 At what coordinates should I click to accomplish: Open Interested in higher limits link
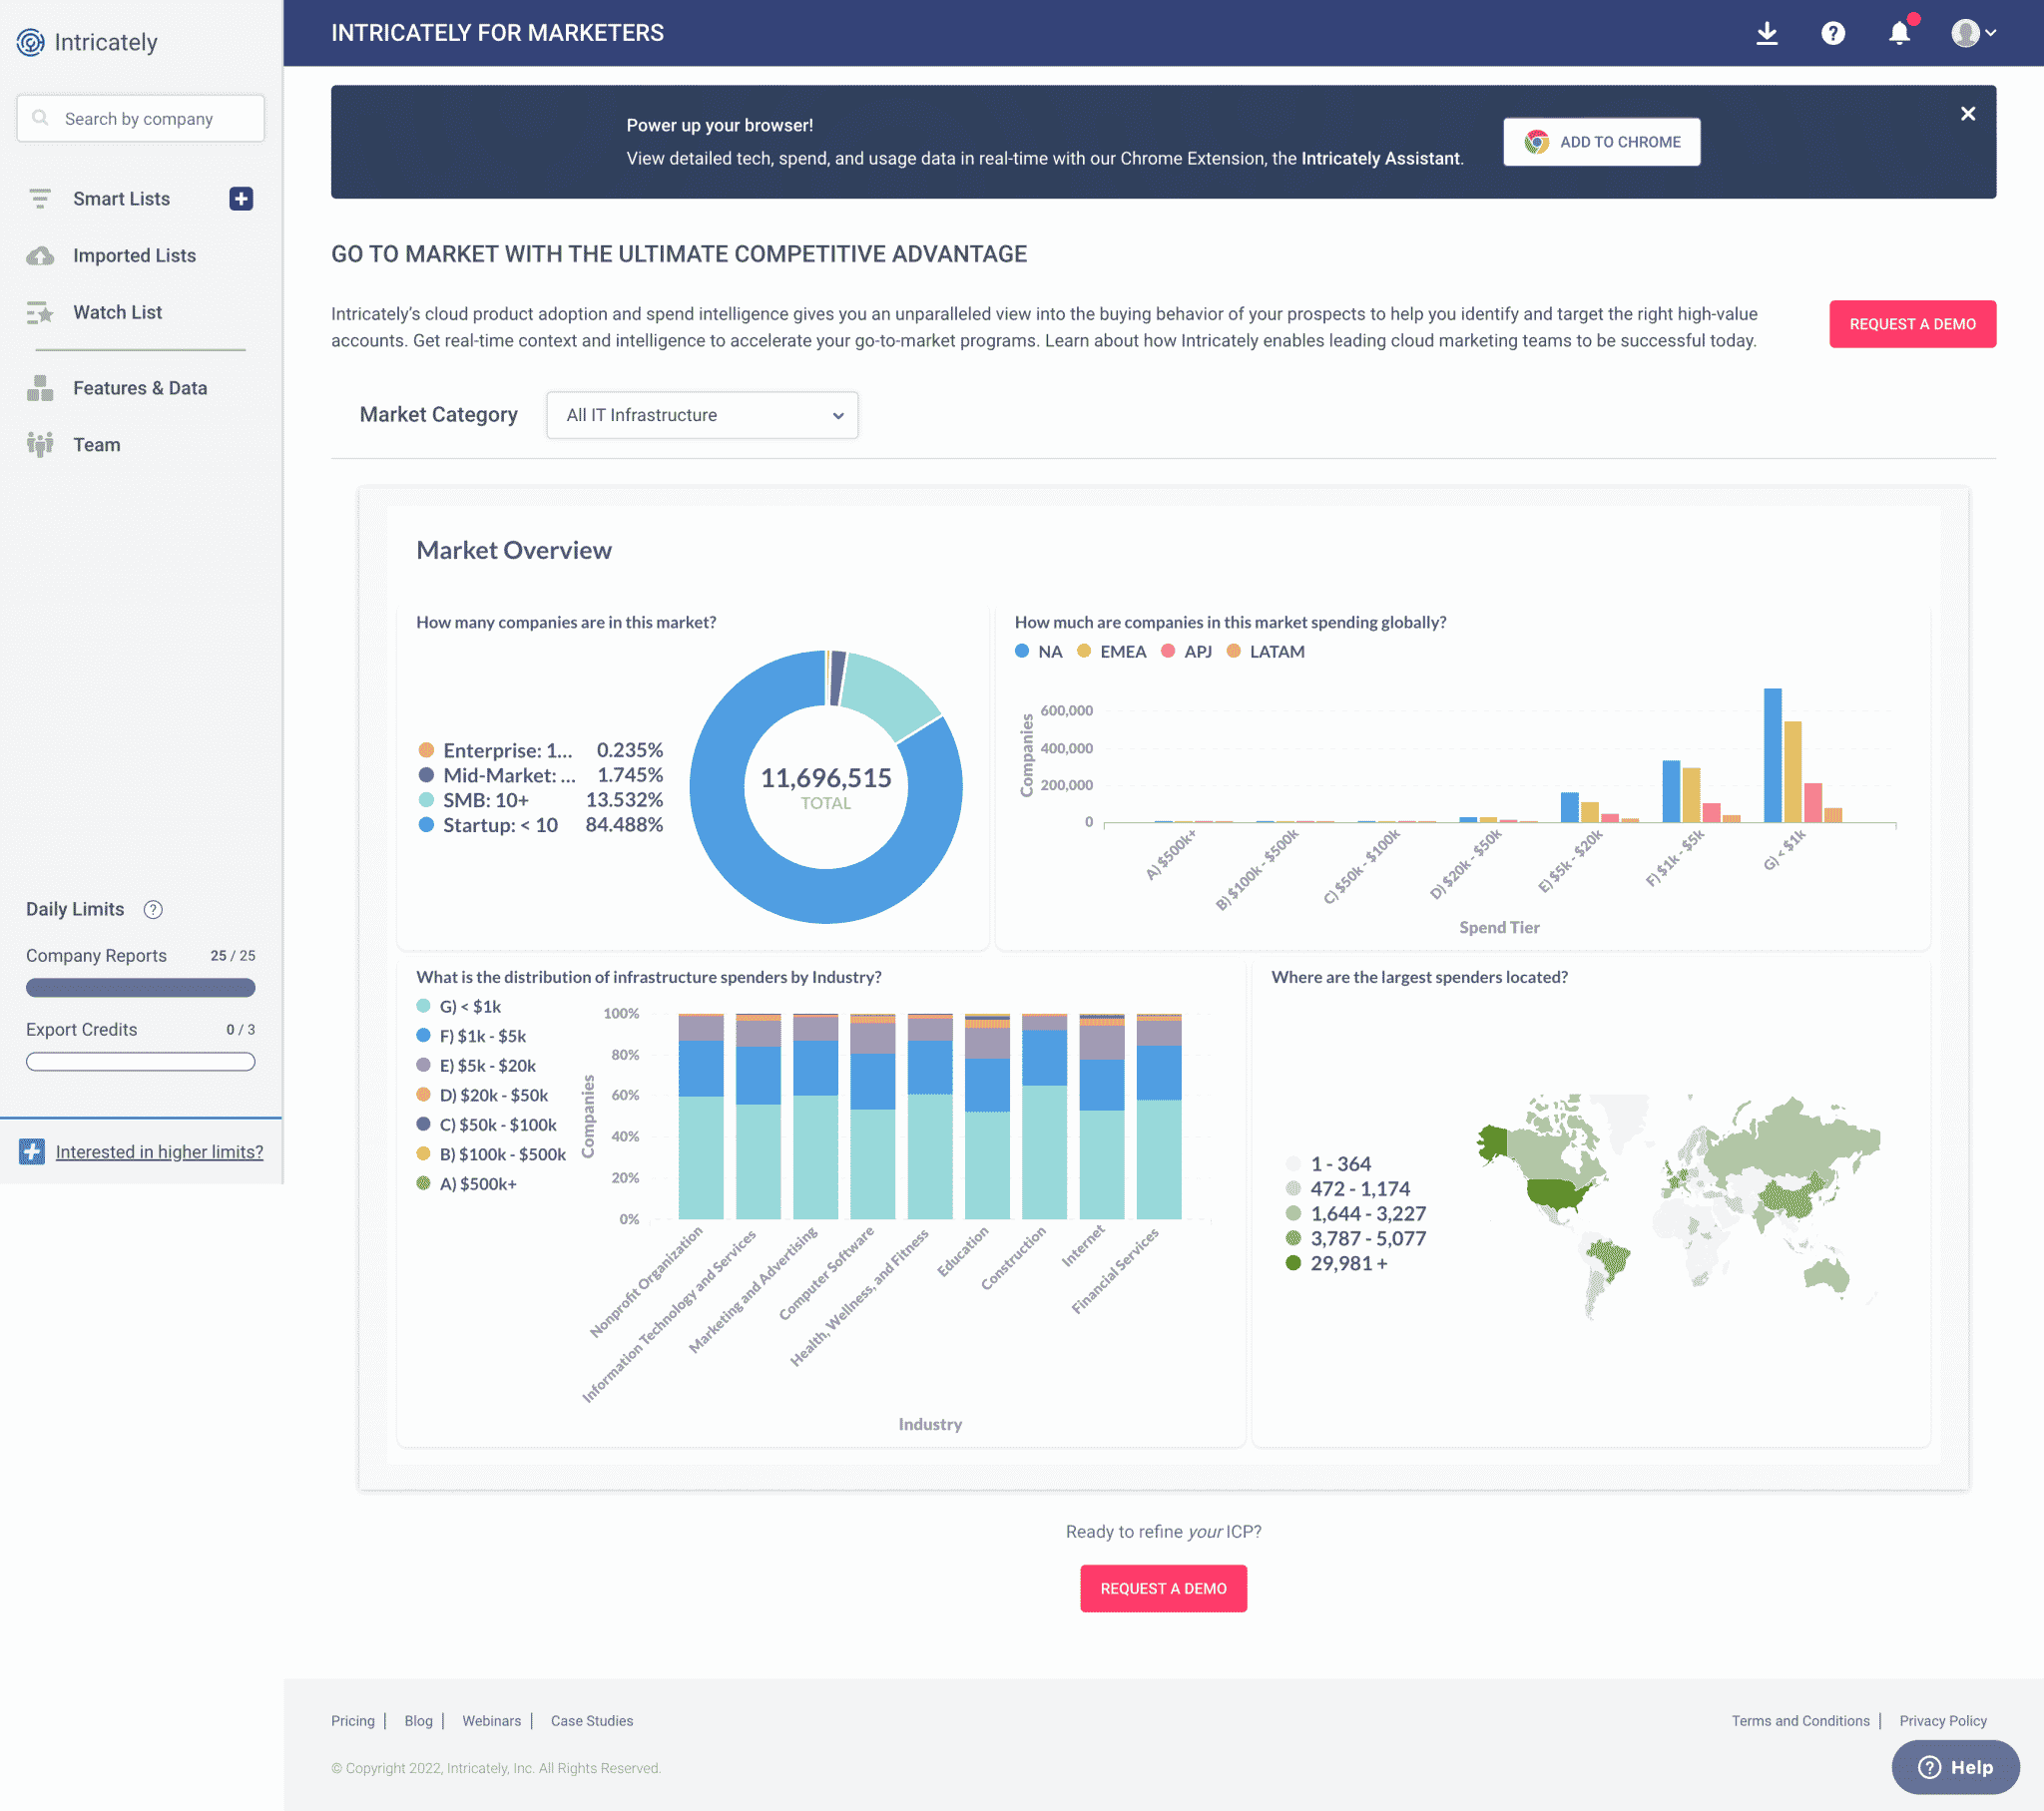tap(160, 1152)
